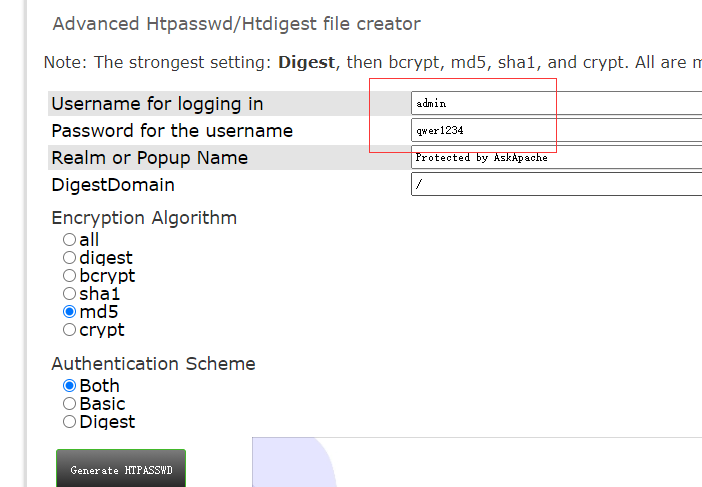Click the 'Password for the username' label
The height and width of the screenshot is (487, 702).
click(x=172, y=131)
